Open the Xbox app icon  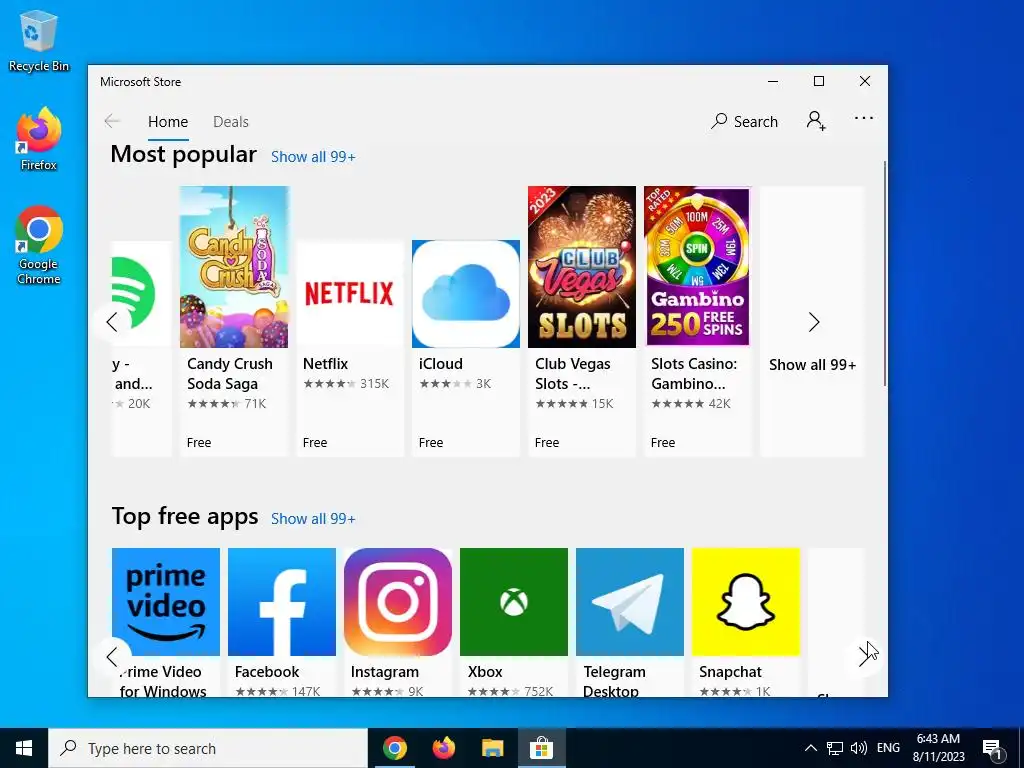(x=514, y=601)
